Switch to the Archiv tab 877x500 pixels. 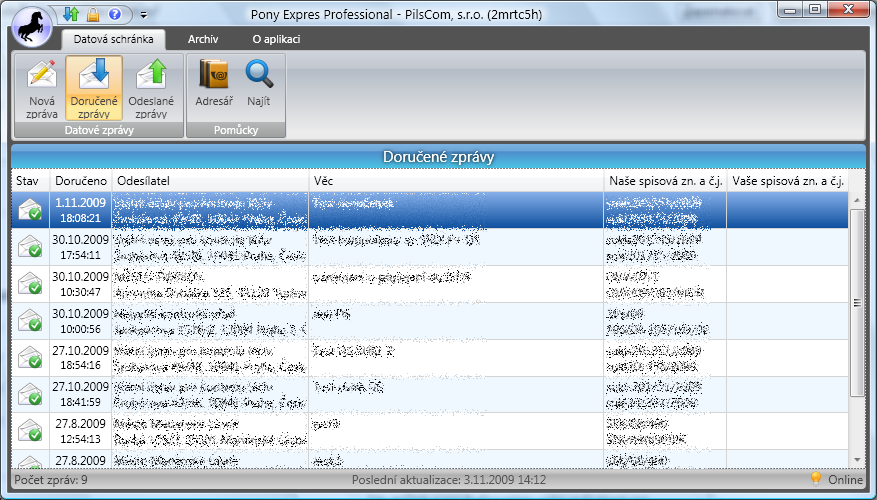pos(203,39)
